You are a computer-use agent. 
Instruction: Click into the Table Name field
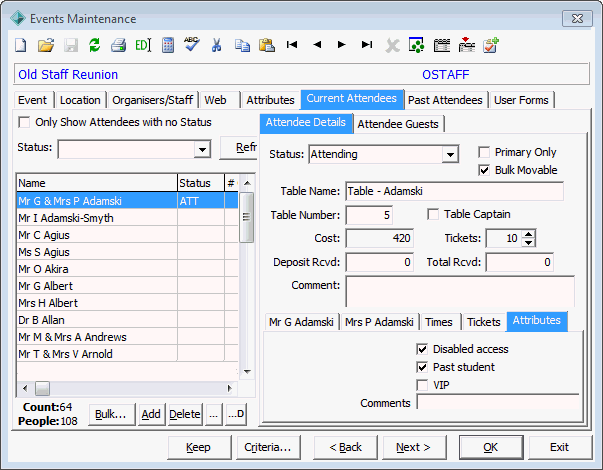click(x=454, y=191)
